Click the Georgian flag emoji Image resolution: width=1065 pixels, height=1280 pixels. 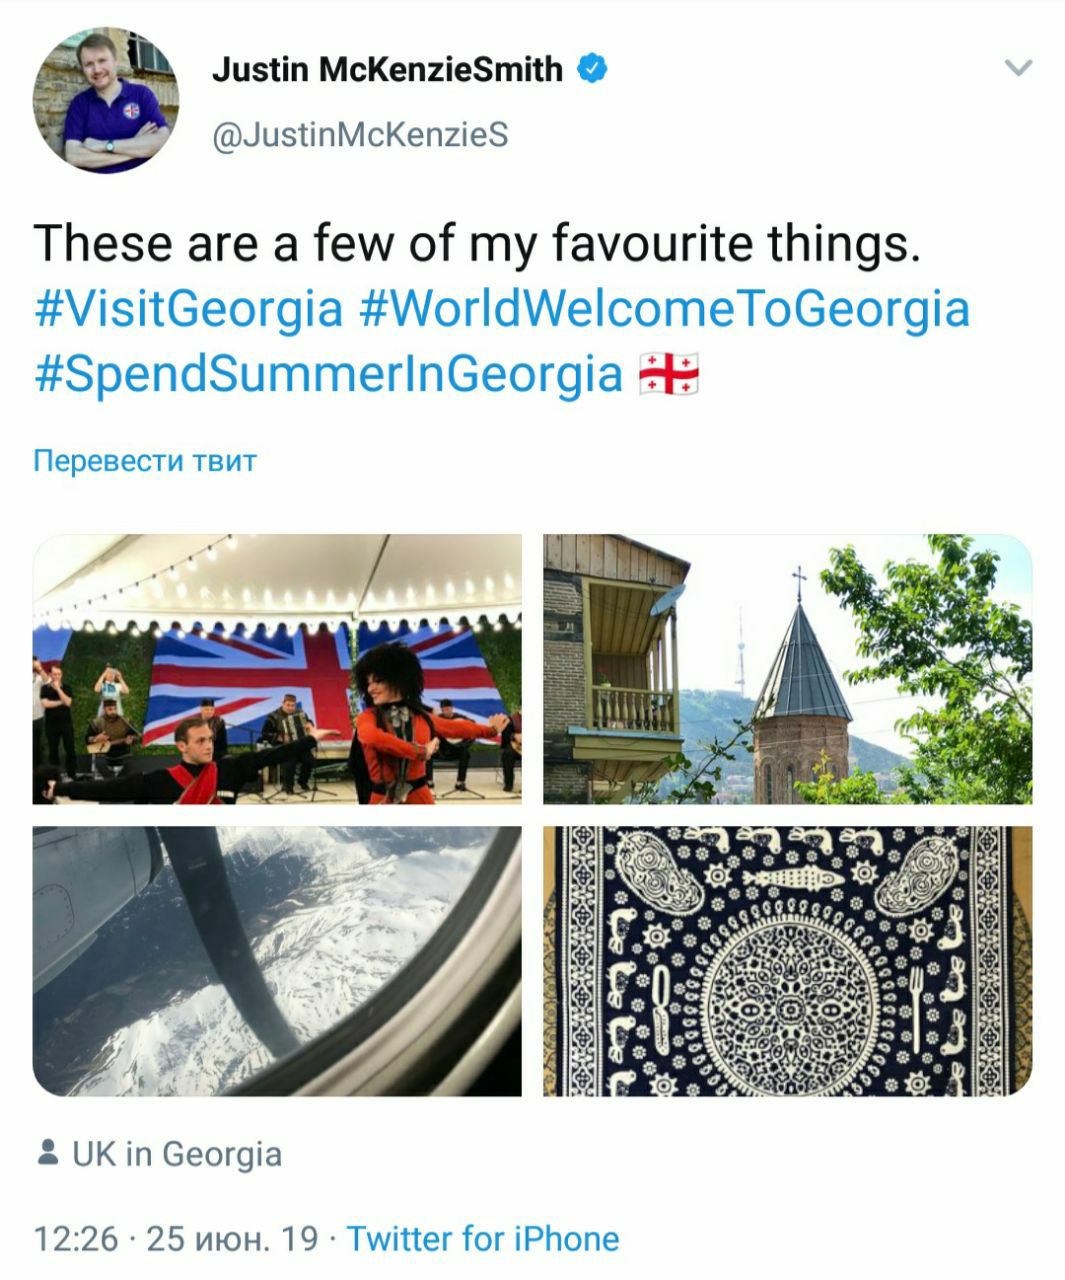click(x=669, y=373)
